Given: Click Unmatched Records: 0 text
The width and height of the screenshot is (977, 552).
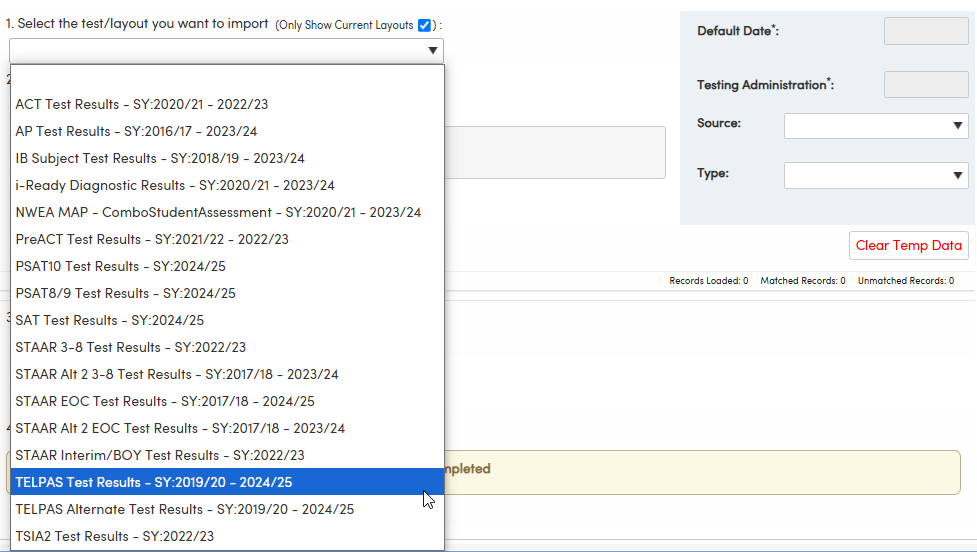Looking at the screenshot, I should [905, 281].
